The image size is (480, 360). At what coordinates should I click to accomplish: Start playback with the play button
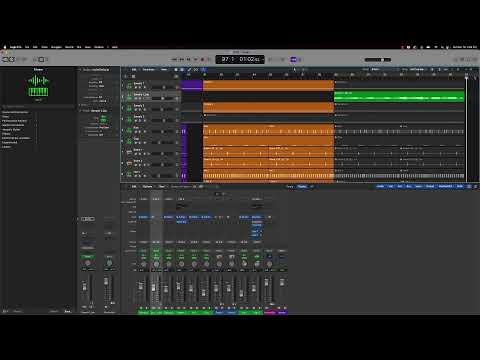click(x=196, y=59)
